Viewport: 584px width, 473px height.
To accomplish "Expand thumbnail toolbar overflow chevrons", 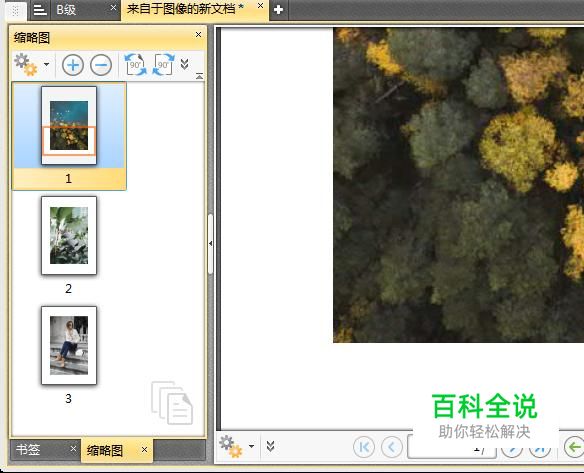I will click(x=184, y=64).
